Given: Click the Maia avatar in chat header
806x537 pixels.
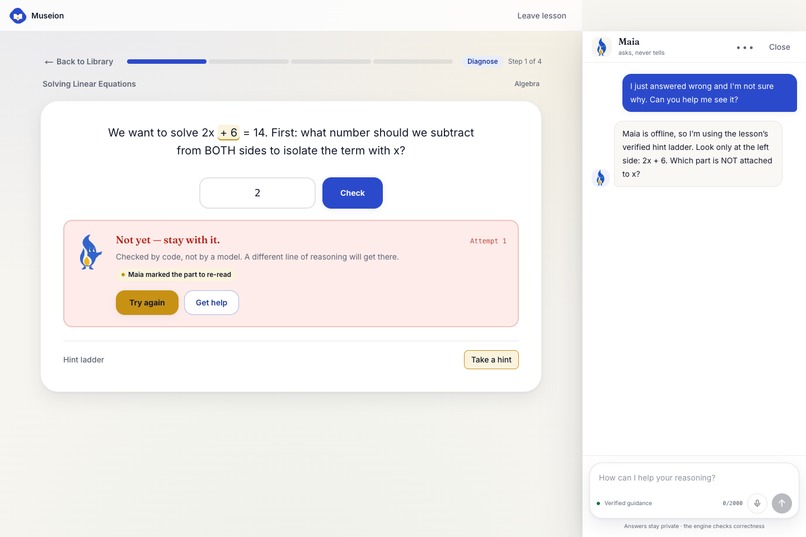Looking at the screenshot, I should click(x=601, y=47).
